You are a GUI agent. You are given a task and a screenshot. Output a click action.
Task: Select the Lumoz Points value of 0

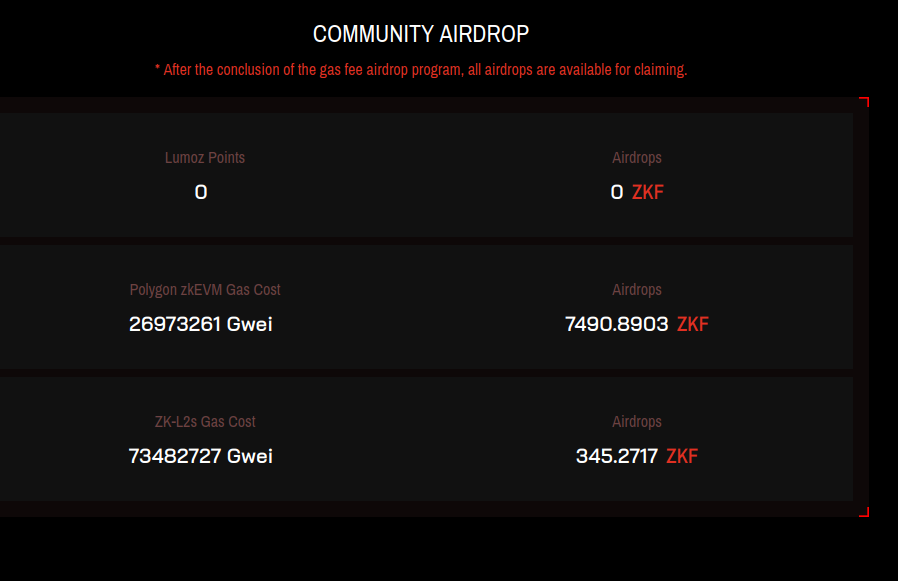click(x=201, y=192)
